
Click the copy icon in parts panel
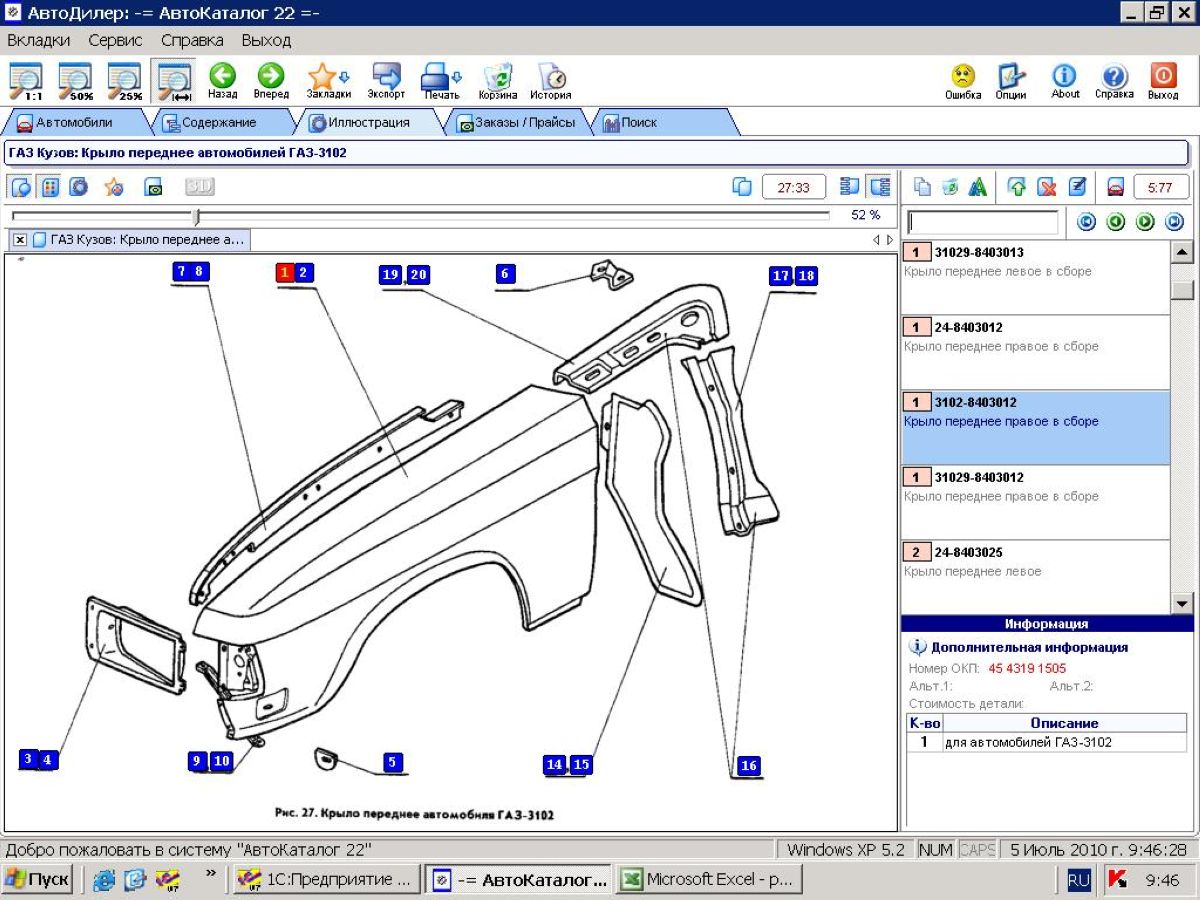[923, 187]
